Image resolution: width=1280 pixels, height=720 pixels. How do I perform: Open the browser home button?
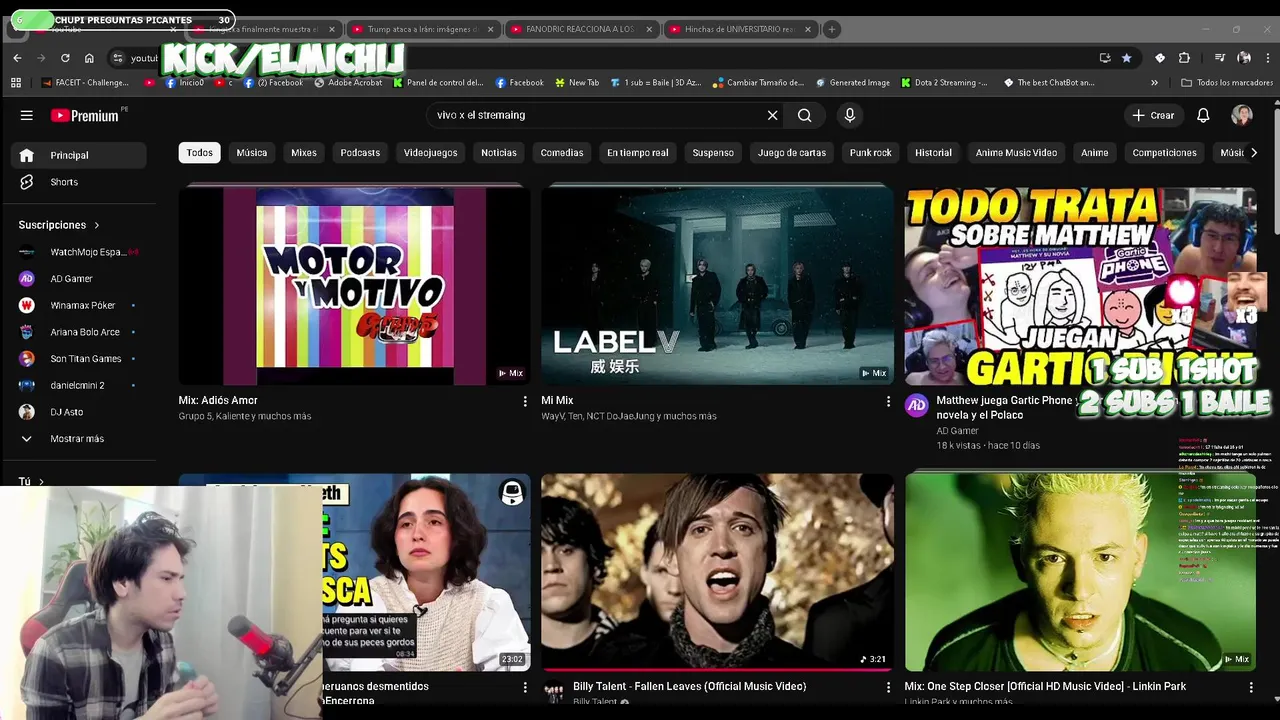(x=89, y=58)
